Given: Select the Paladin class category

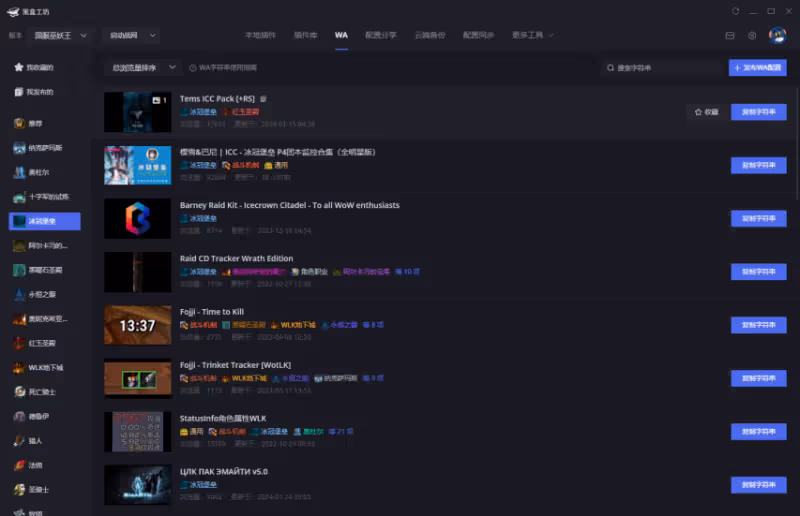Looking at the screenshot, I should (x=32, y=490).
